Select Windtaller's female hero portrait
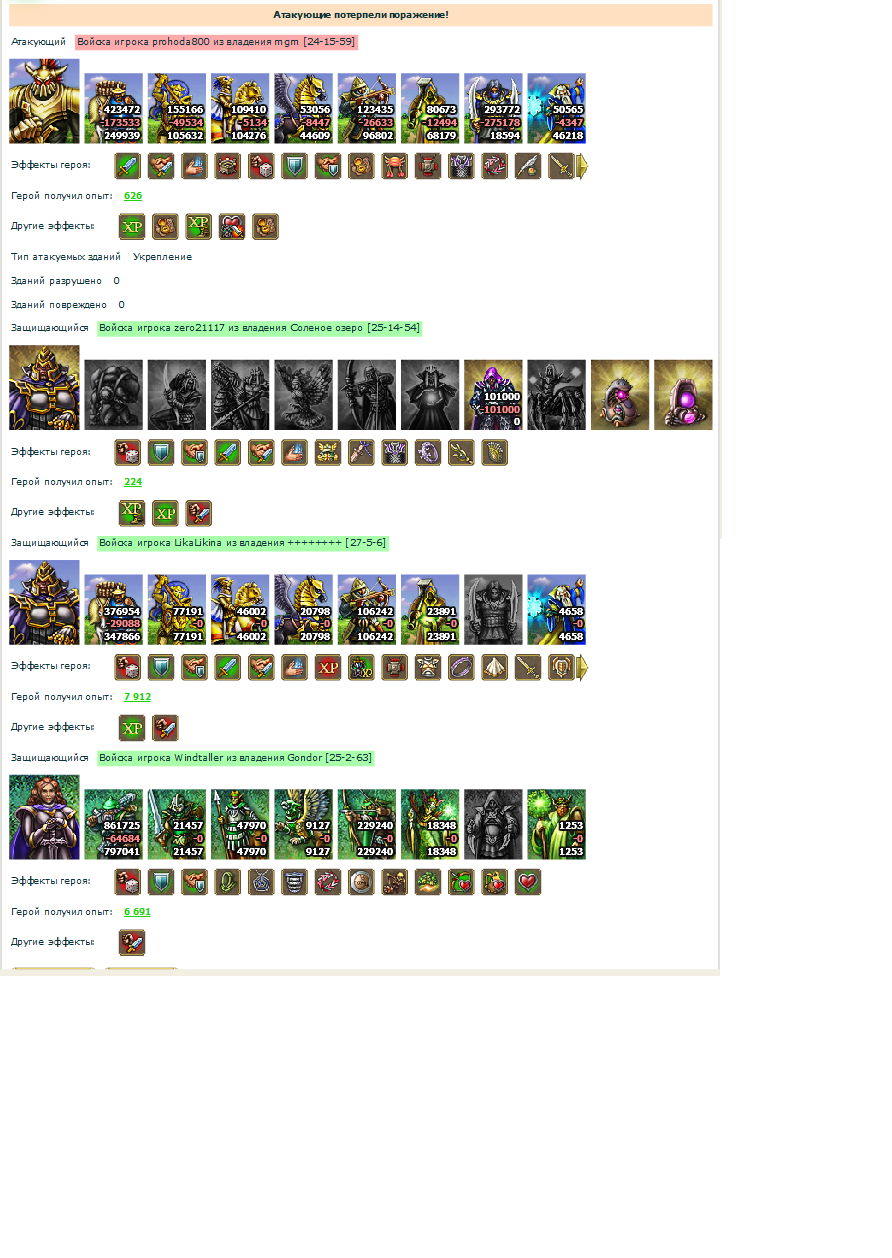Image resolution: width=892 pixels, height=1258 pixels. point(44,817)
